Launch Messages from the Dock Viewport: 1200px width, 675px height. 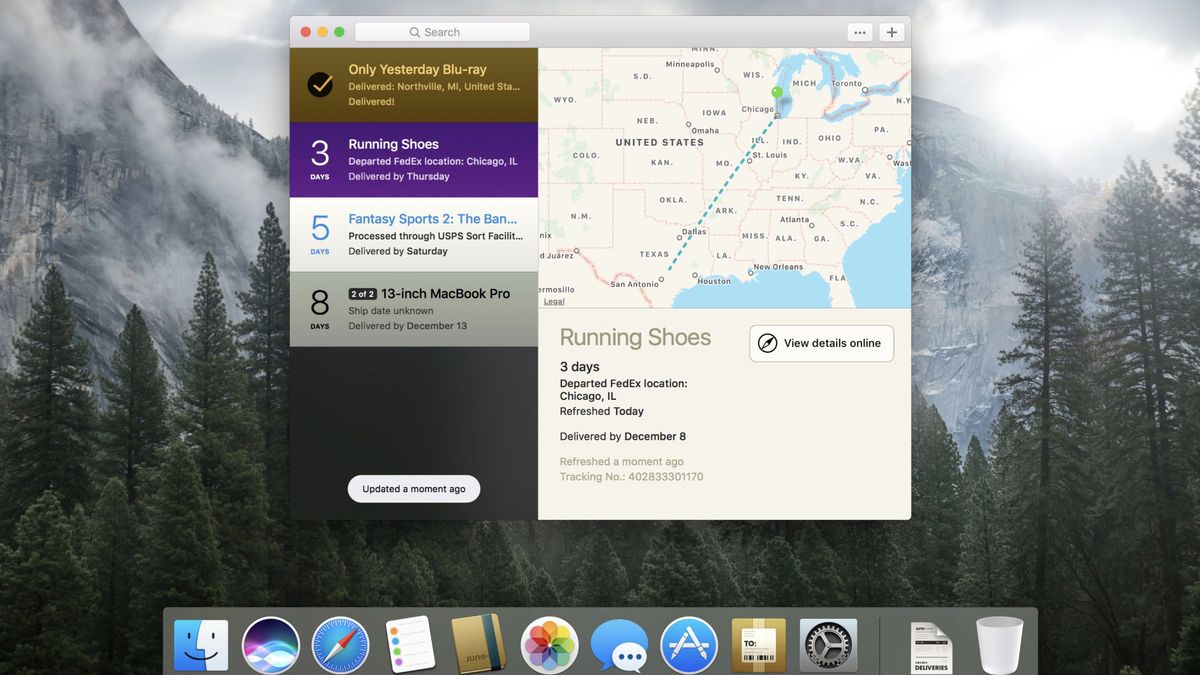pos(618,644)
